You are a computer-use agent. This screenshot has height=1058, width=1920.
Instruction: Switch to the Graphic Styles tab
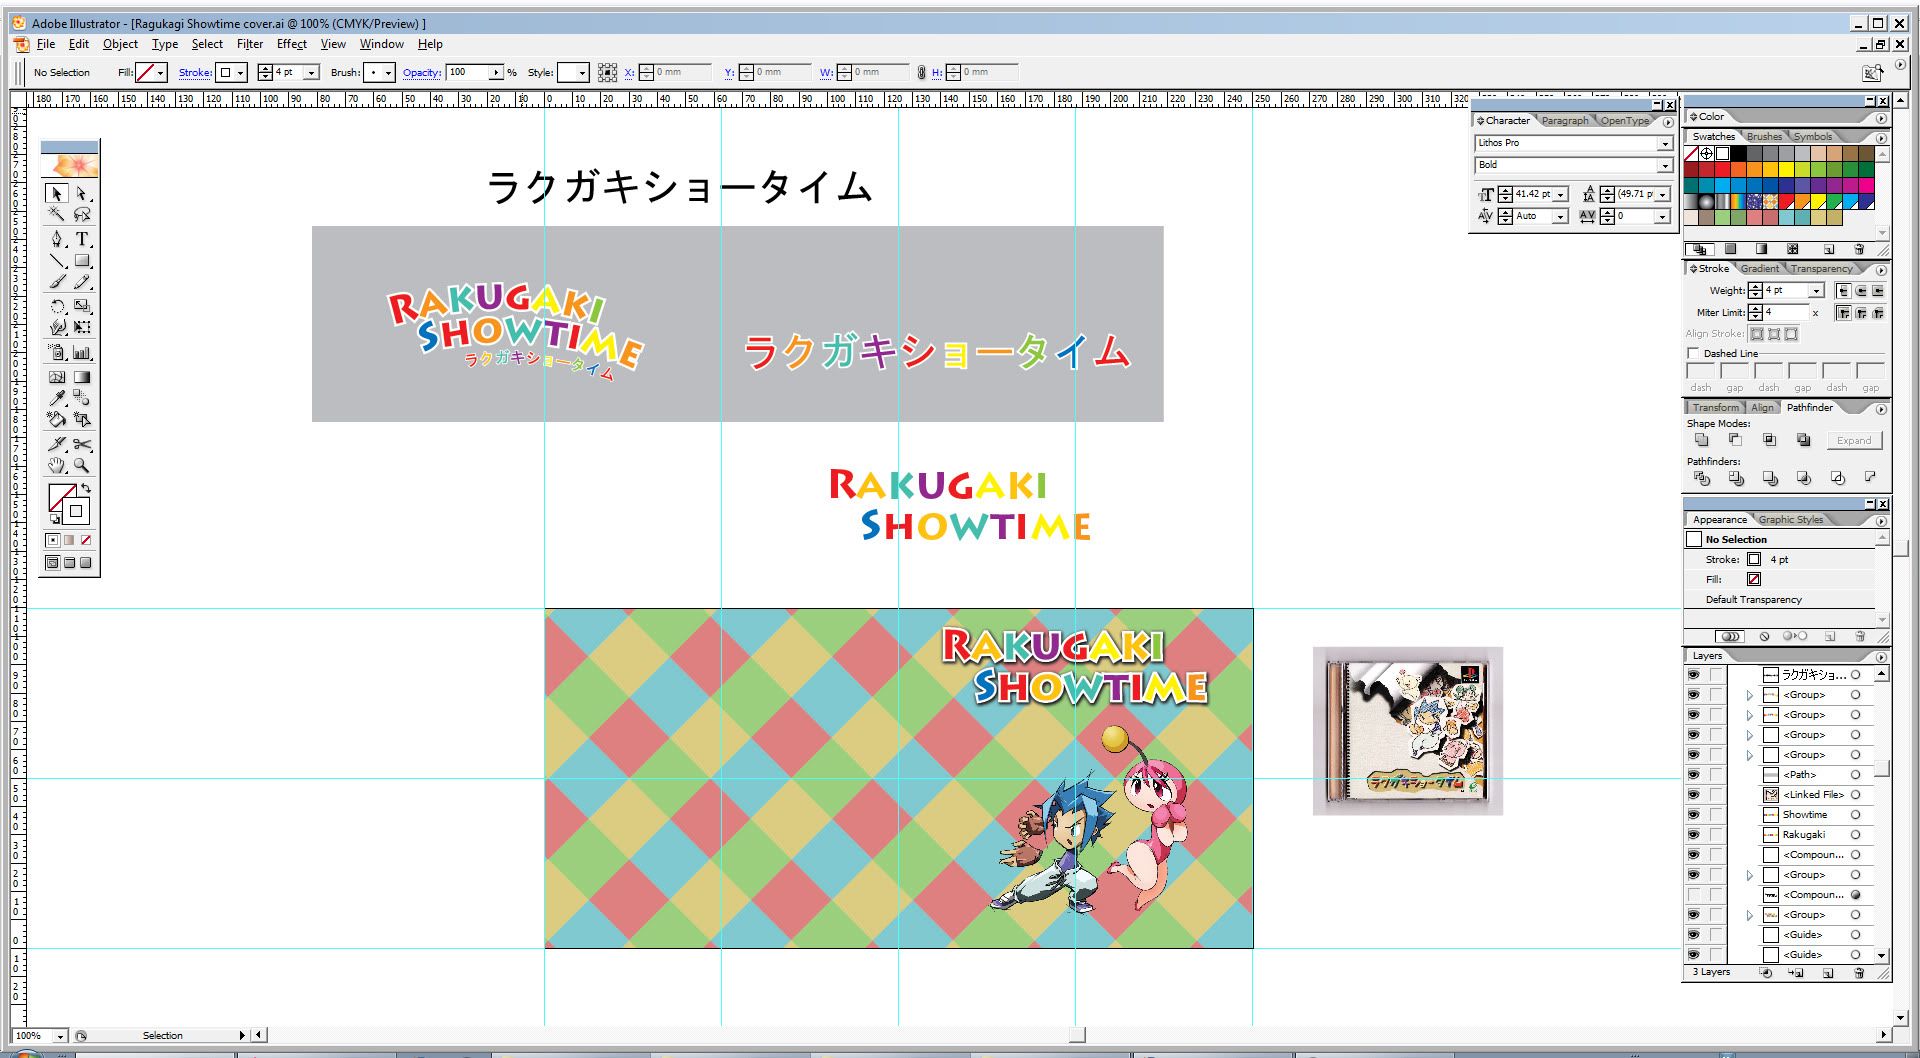(1790, 519)
